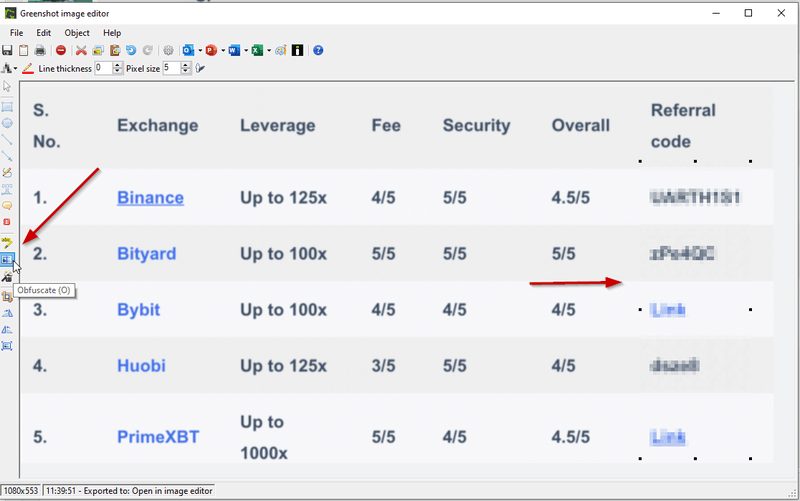Click 'Up to 1000x' in PrimeXBT row

pos(264,437)
